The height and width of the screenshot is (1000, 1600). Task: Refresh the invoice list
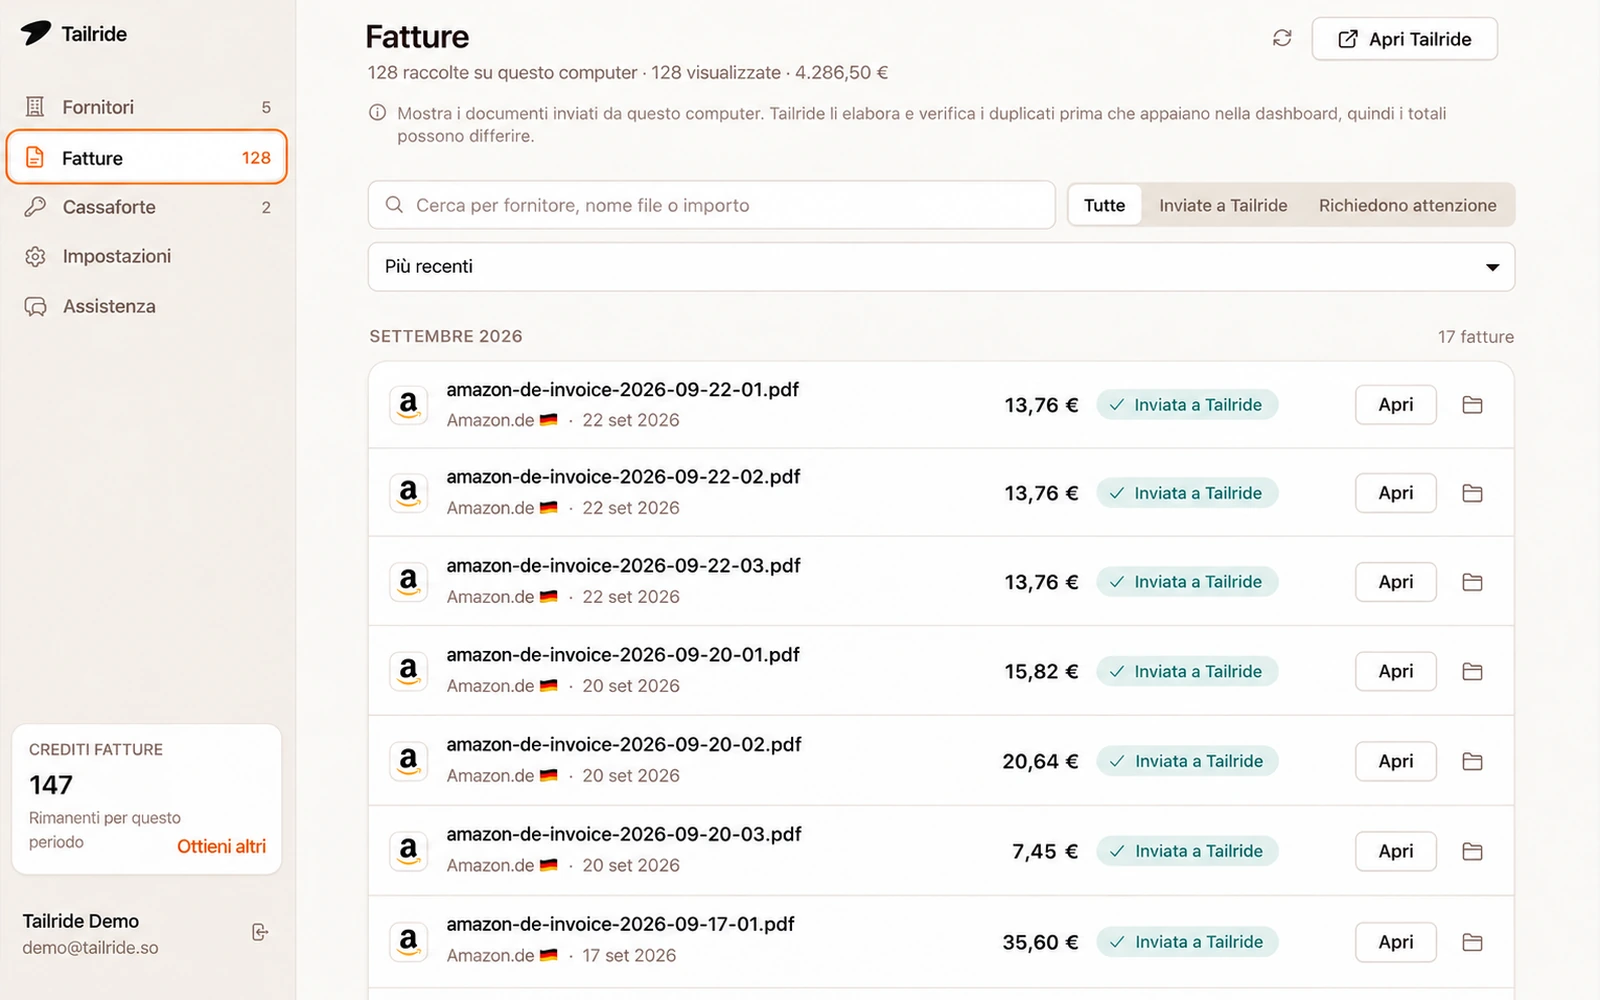(1282, 38)
